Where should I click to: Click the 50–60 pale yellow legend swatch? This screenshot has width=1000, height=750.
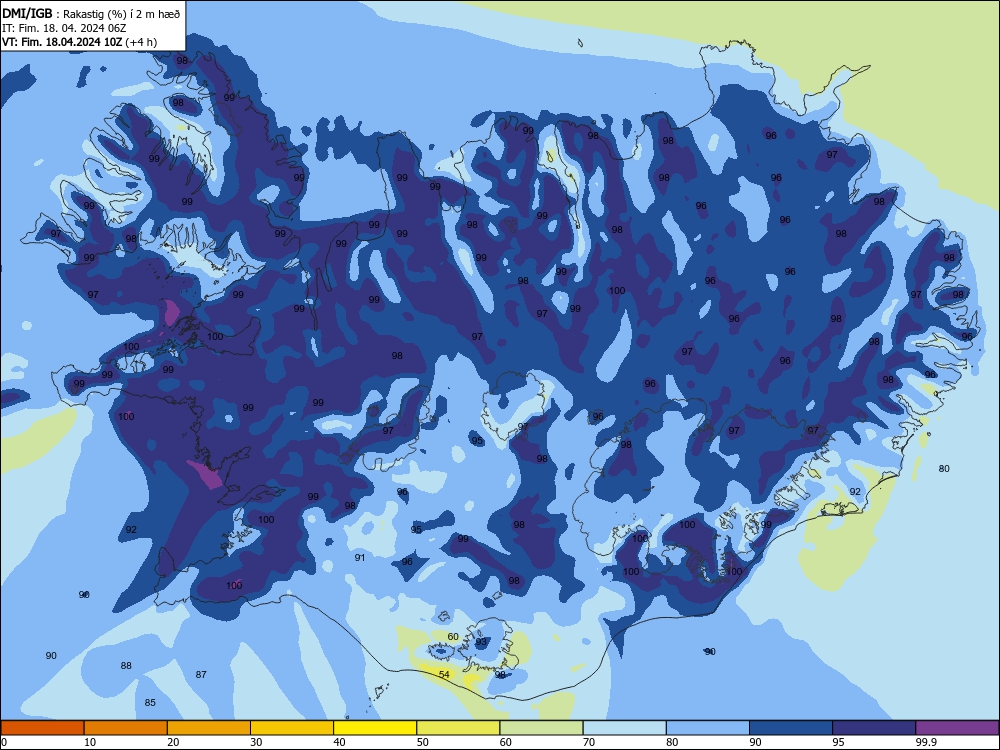[x=459, y=728]
